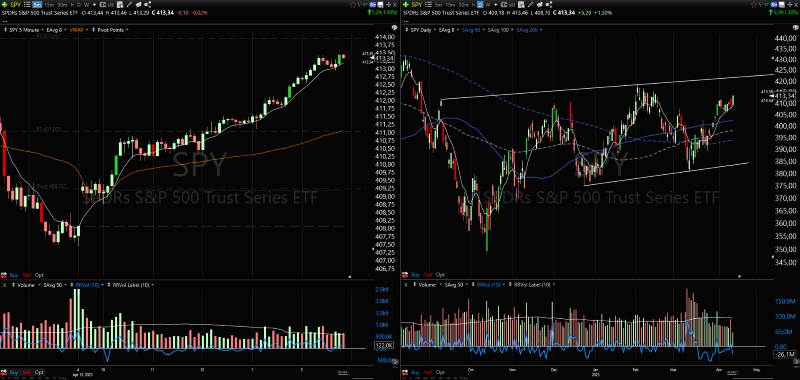The width and height of the screenshot is (800, 380).
Task: Select the 5m timeframe tab on left chart
Action: click(37, 5)
